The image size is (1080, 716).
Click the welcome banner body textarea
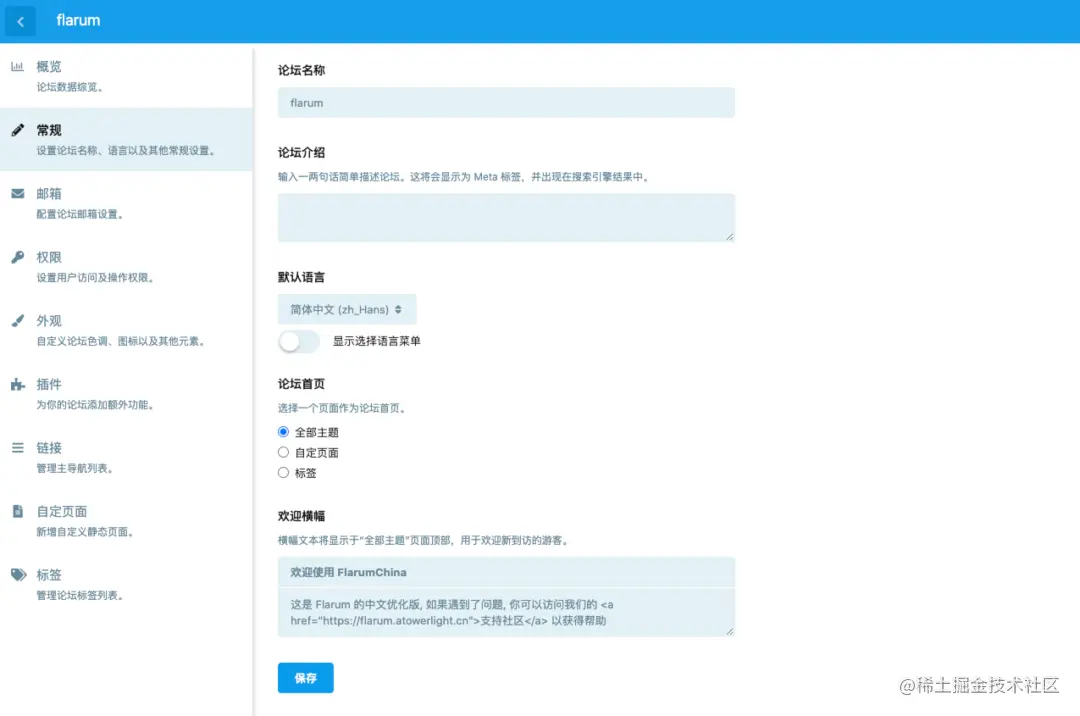[506, 612]
